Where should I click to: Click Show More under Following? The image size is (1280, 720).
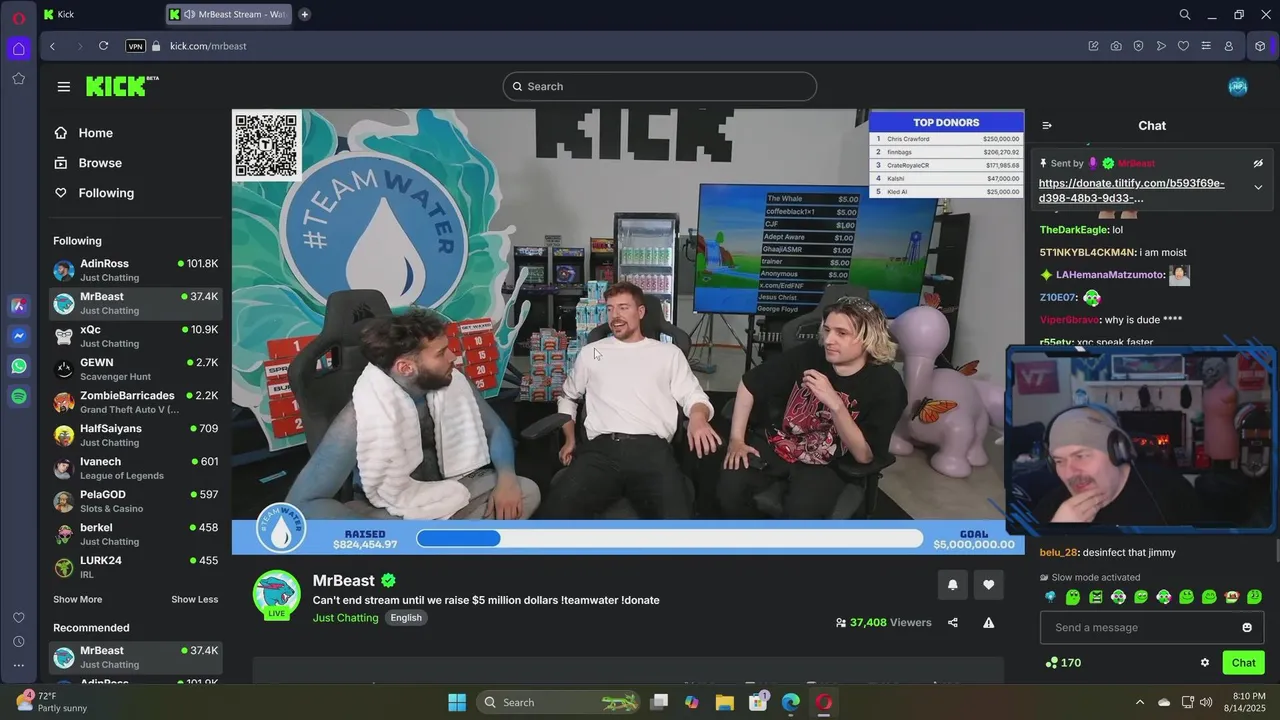point(77,600)
